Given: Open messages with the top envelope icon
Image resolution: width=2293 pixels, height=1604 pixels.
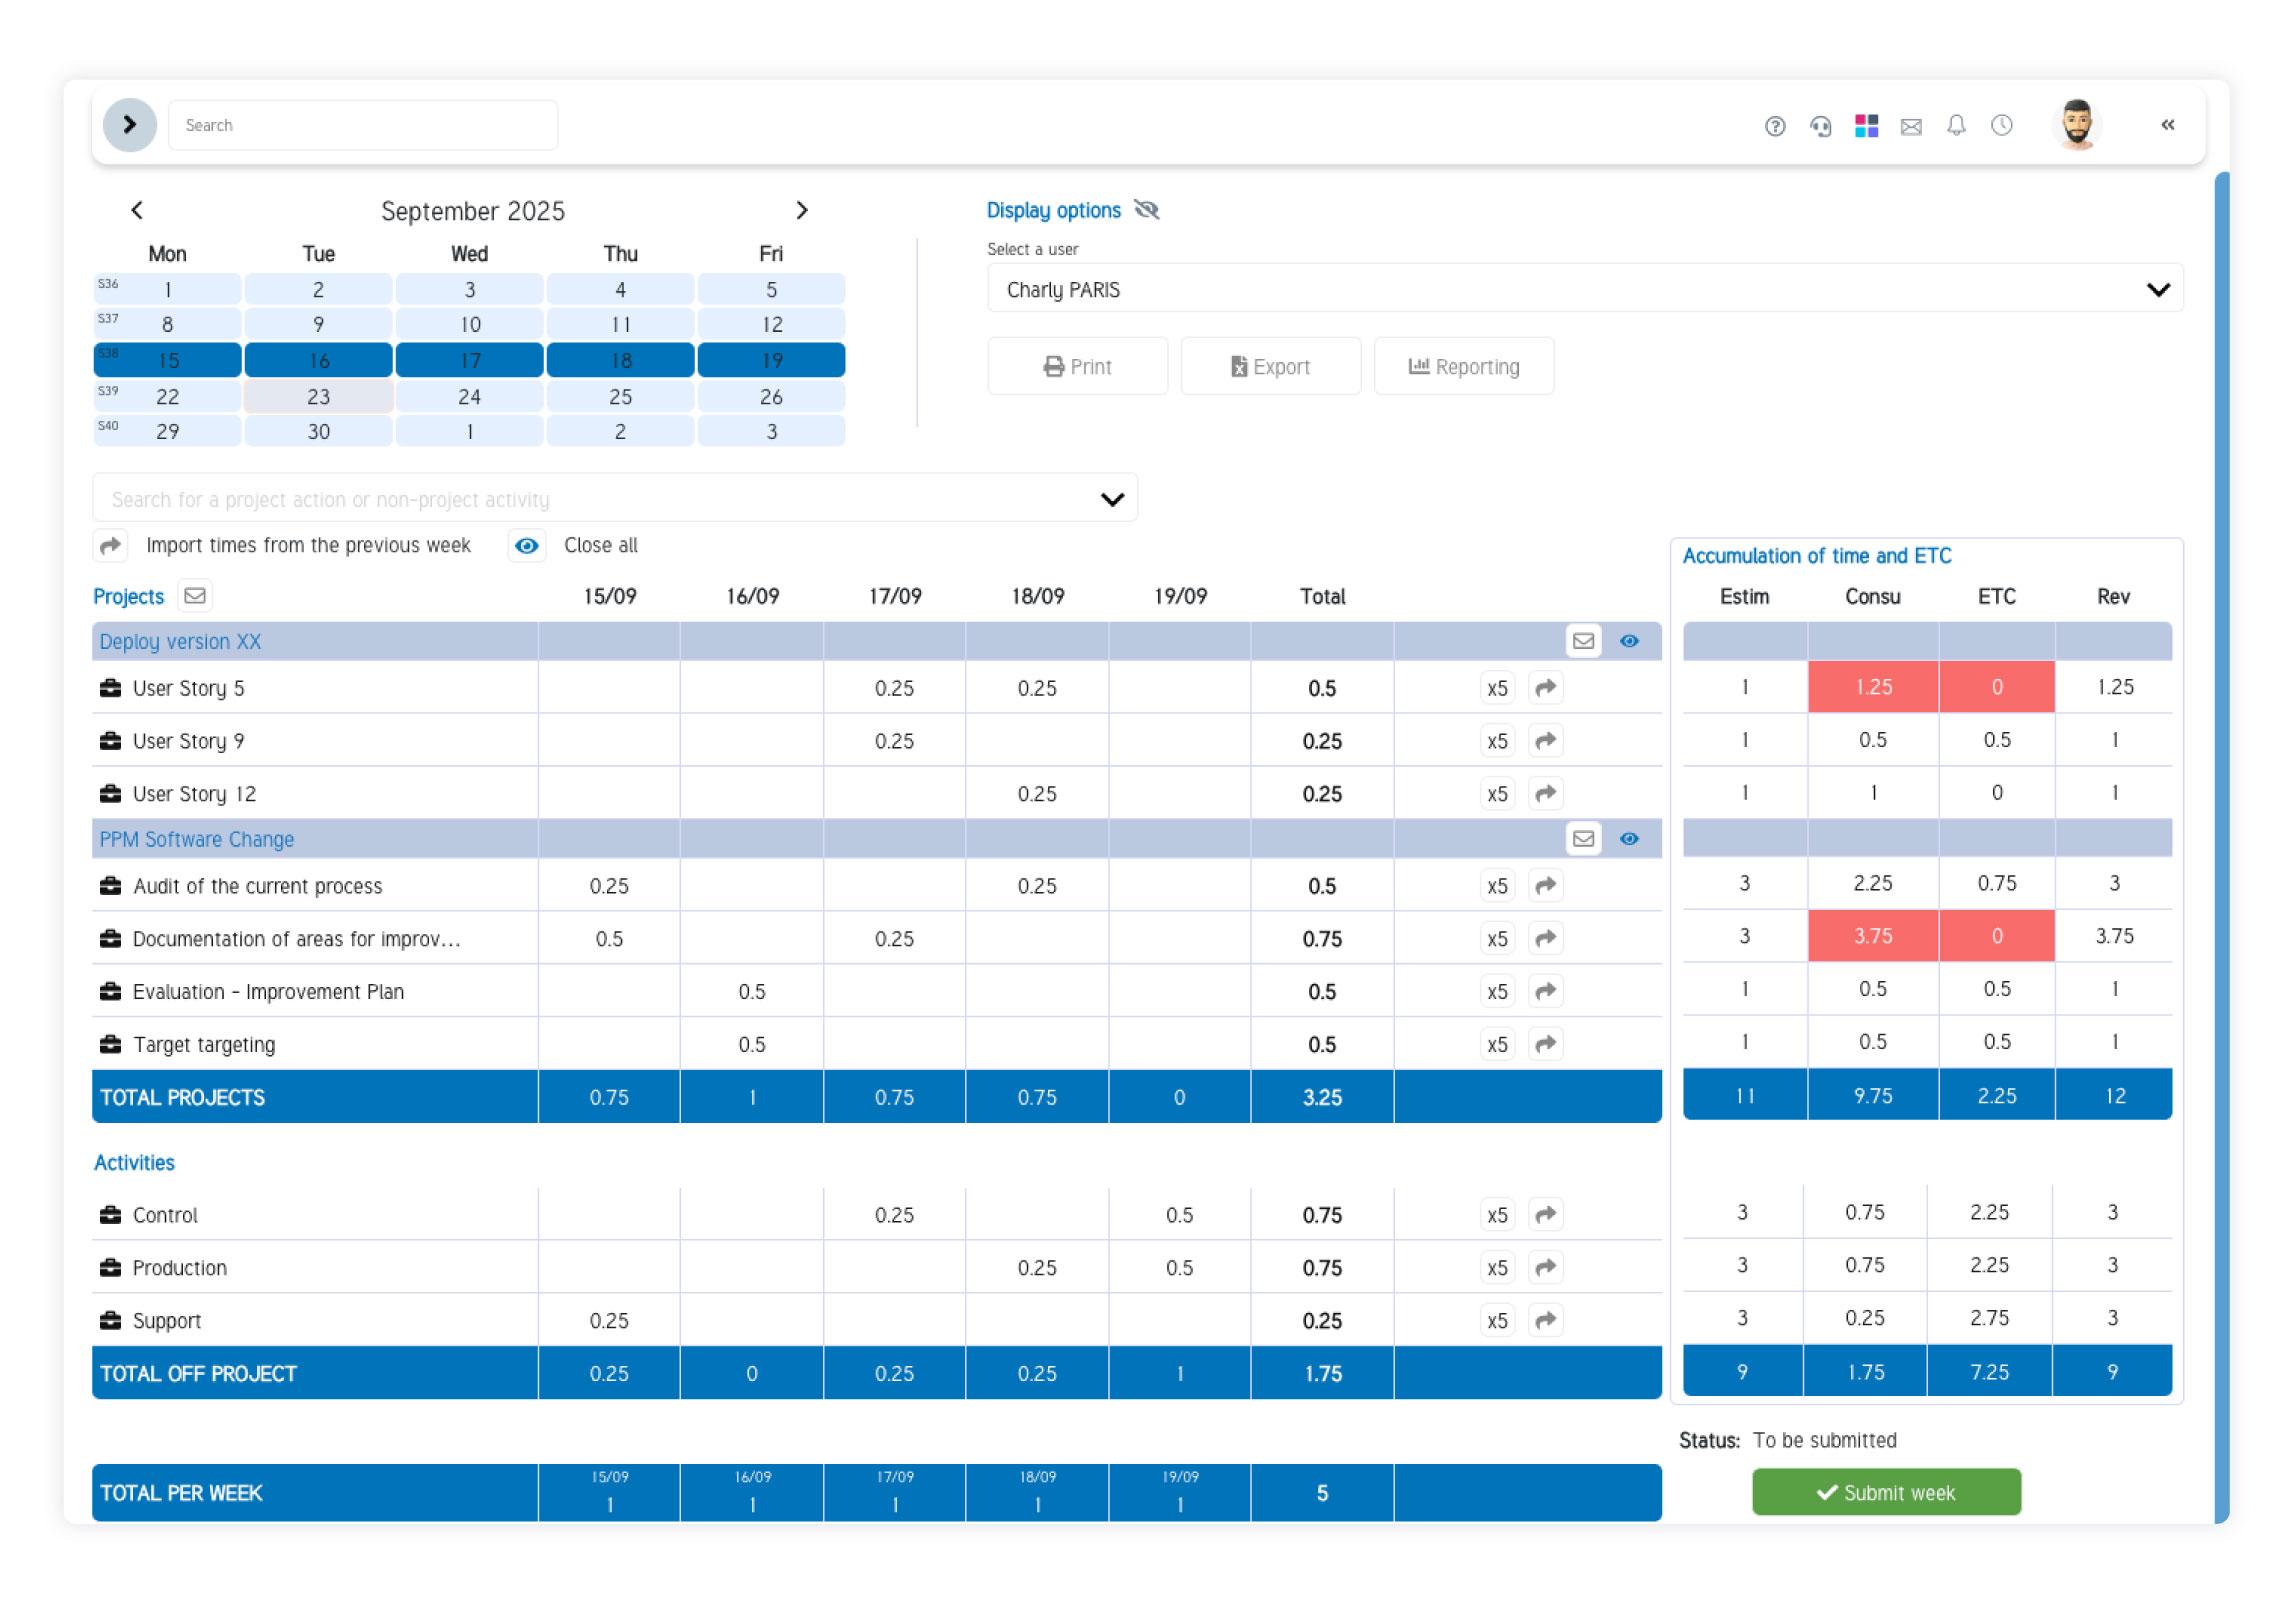Looking at the screenshot, I should click(1912, 125).
